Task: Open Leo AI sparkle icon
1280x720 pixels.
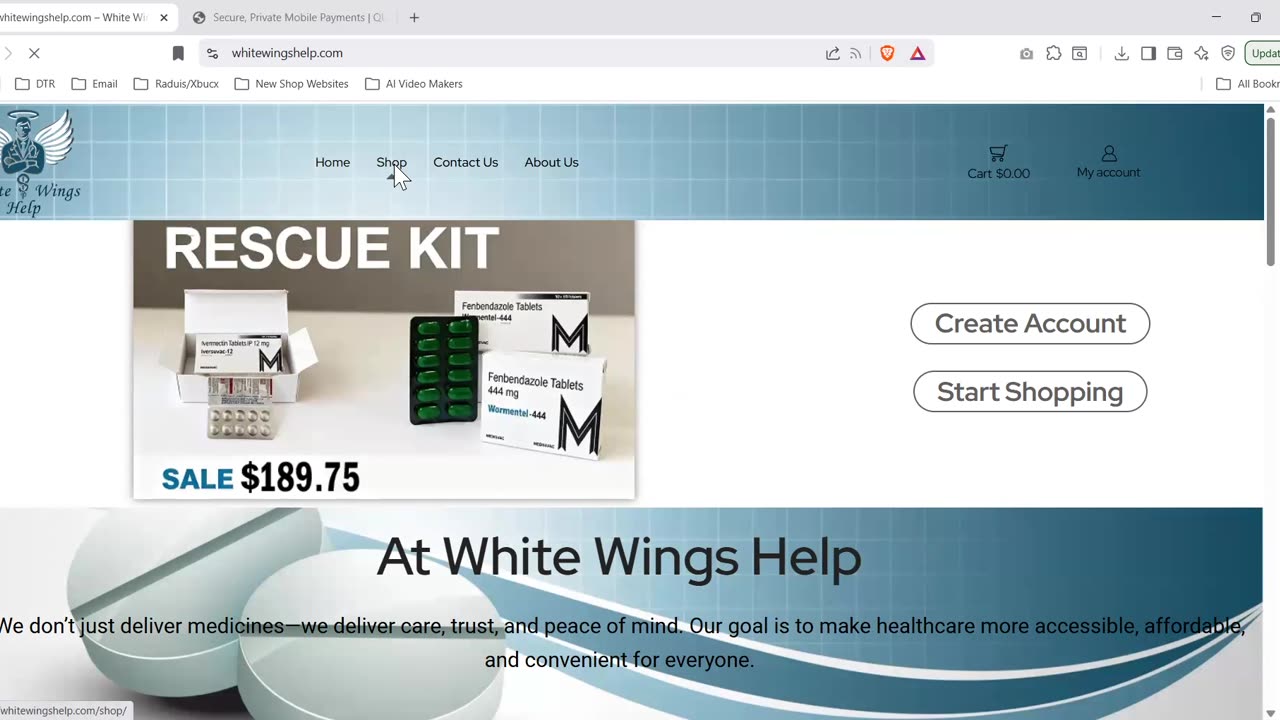Action: [1201, 54]
